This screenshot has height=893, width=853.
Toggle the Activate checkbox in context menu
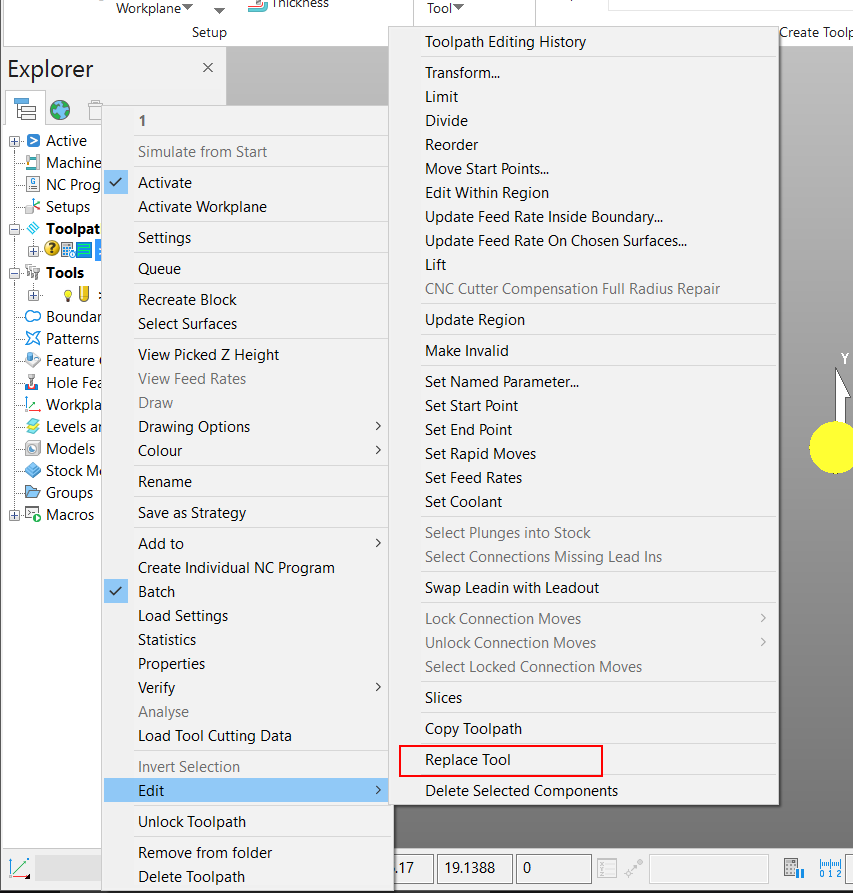(115, 182)
